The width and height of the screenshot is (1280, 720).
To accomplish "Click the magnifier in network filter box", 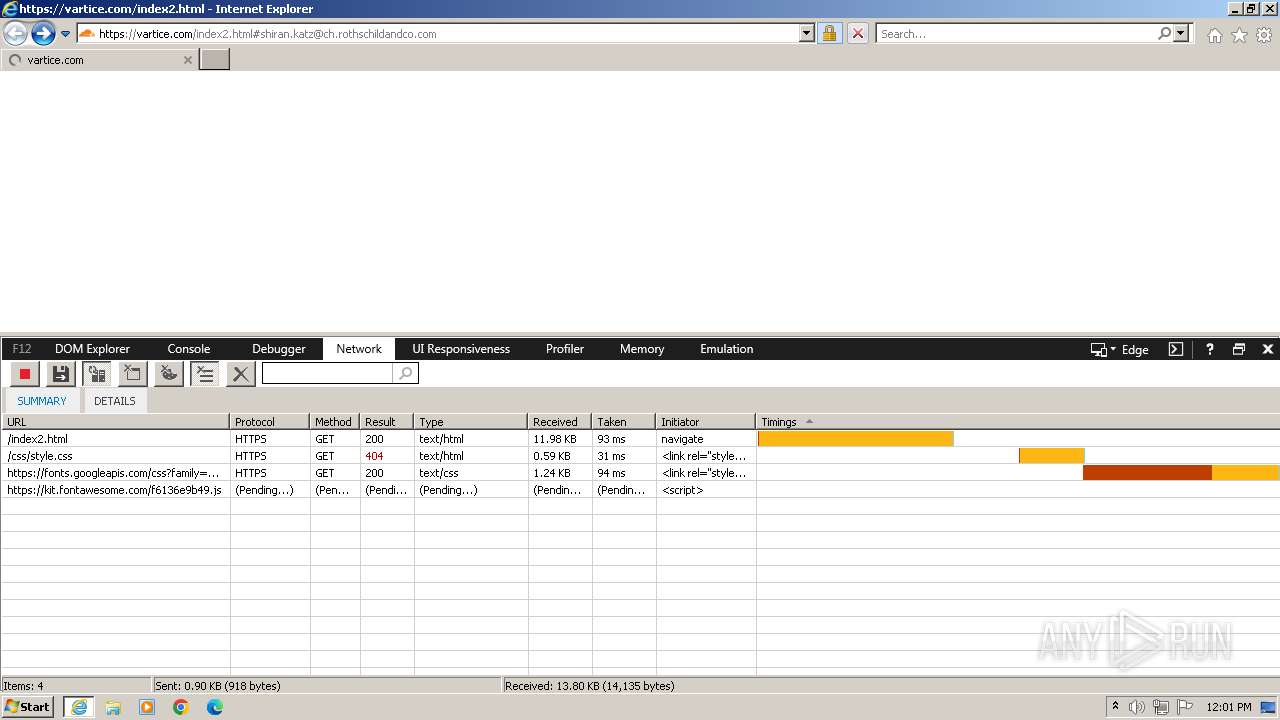I will point(405,373).
